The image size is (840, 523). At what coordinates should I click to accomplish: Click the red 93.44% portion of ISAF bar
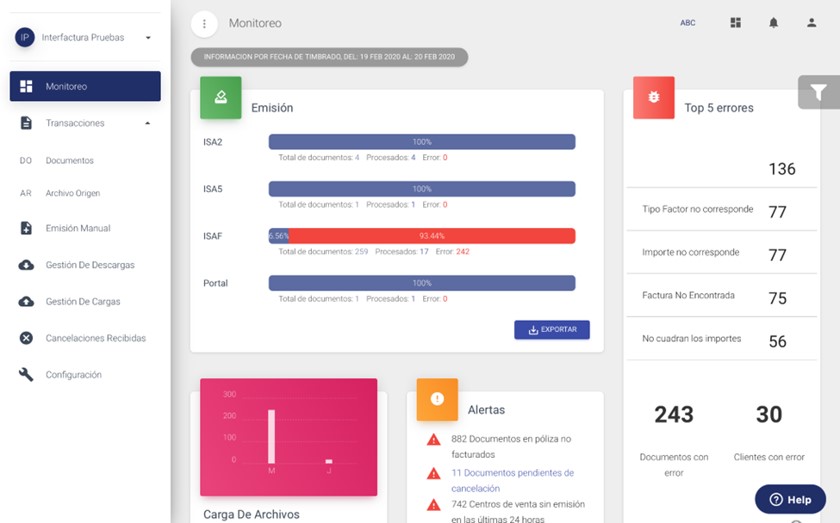click(x=432, y=236)
